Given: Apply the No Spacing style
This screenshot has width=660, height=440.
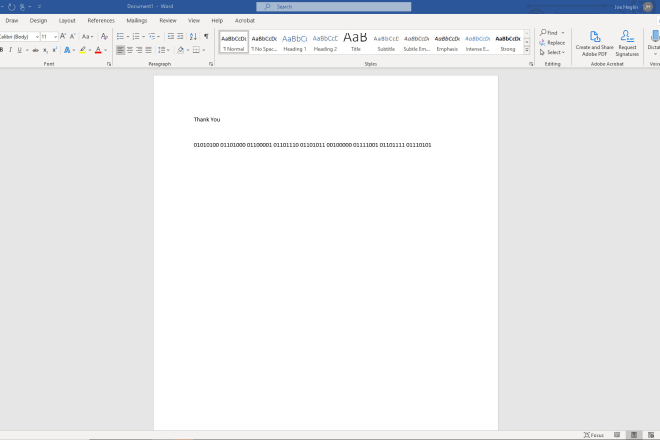Looking at the screenshot, I should click(264, 42).
